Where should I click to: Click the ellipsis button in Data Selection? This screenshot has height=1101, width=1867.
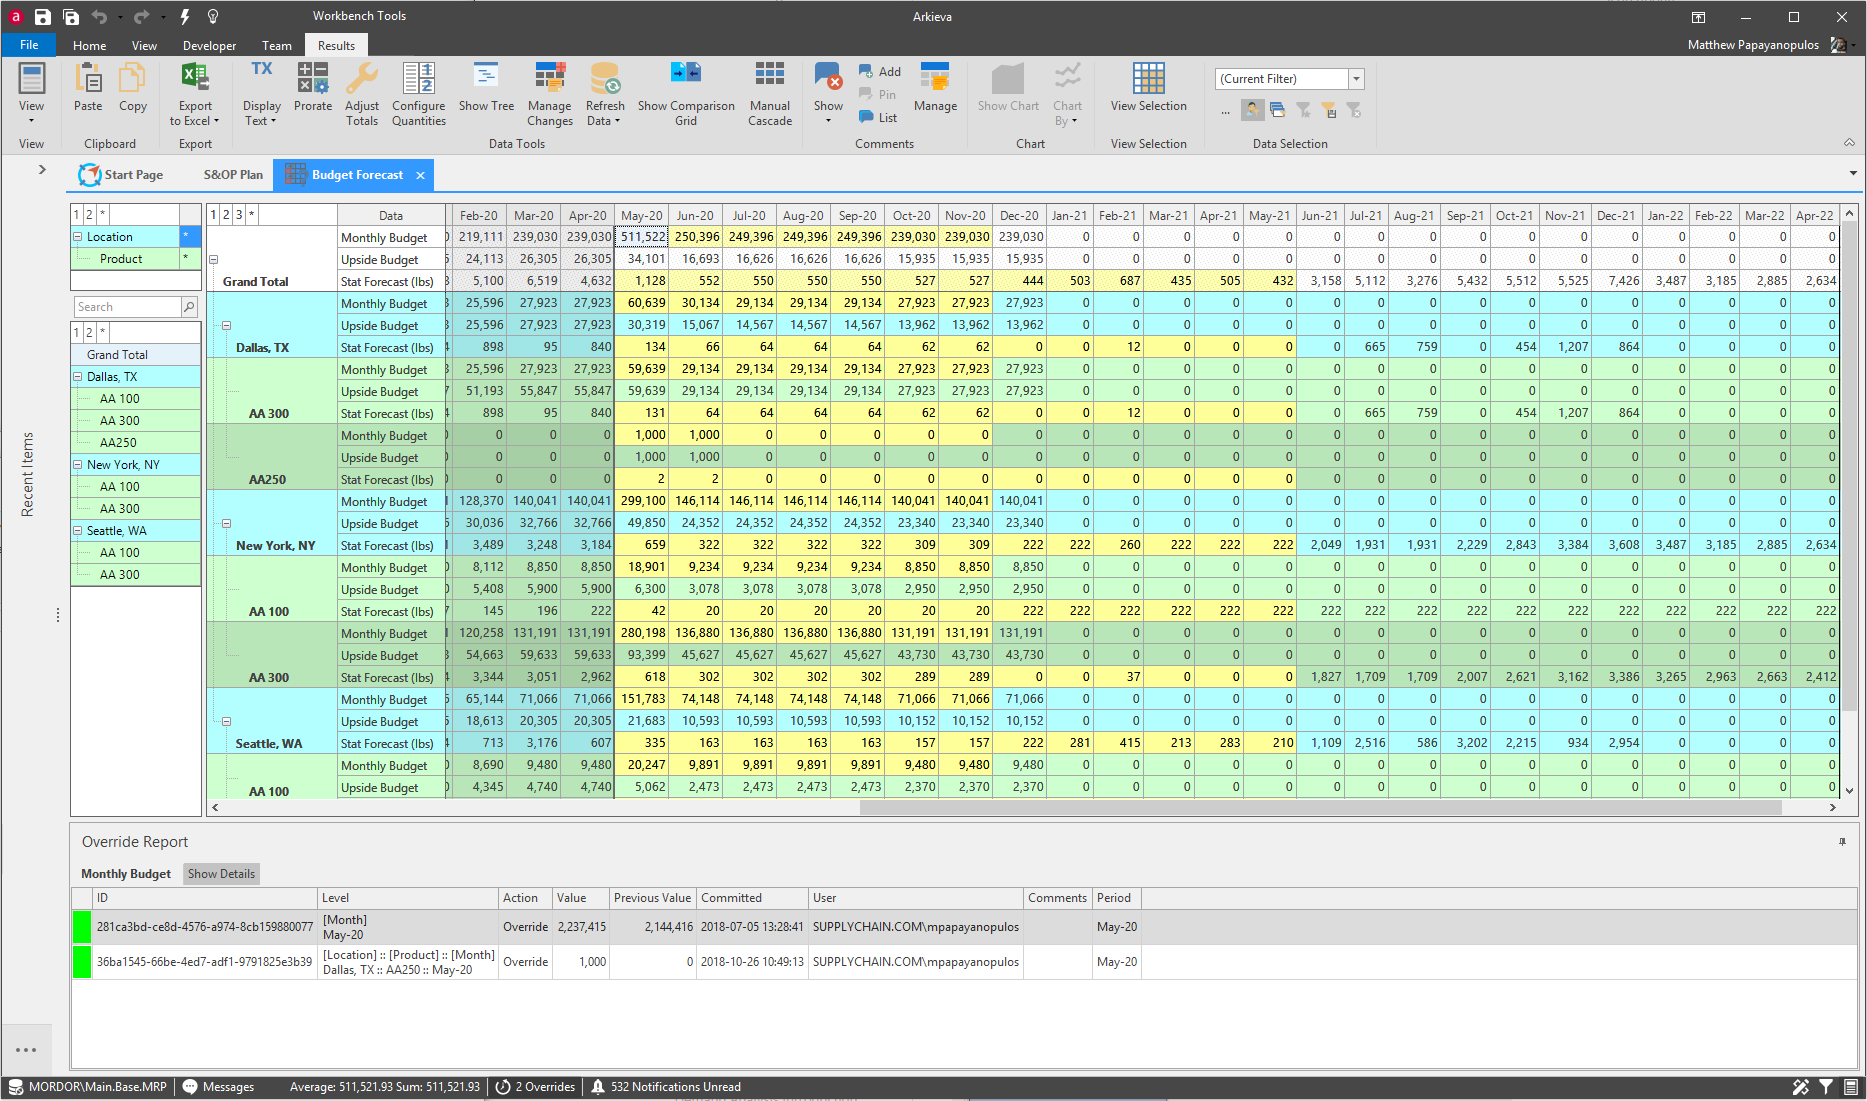(1225, 112)
